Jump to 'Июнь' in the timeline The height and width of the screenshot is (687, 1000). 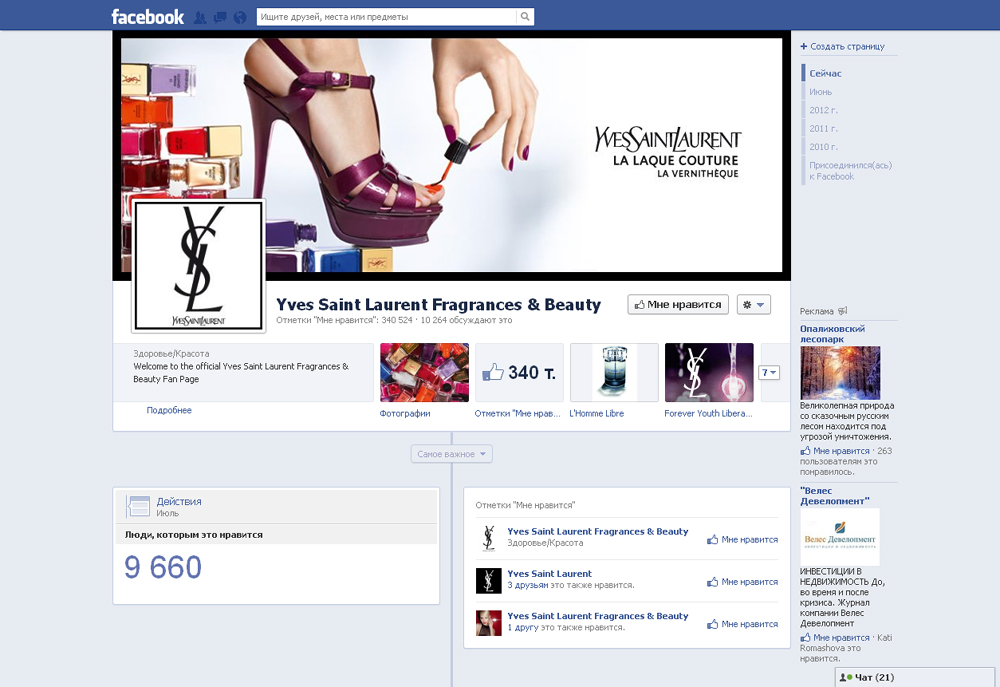(820, 92)
